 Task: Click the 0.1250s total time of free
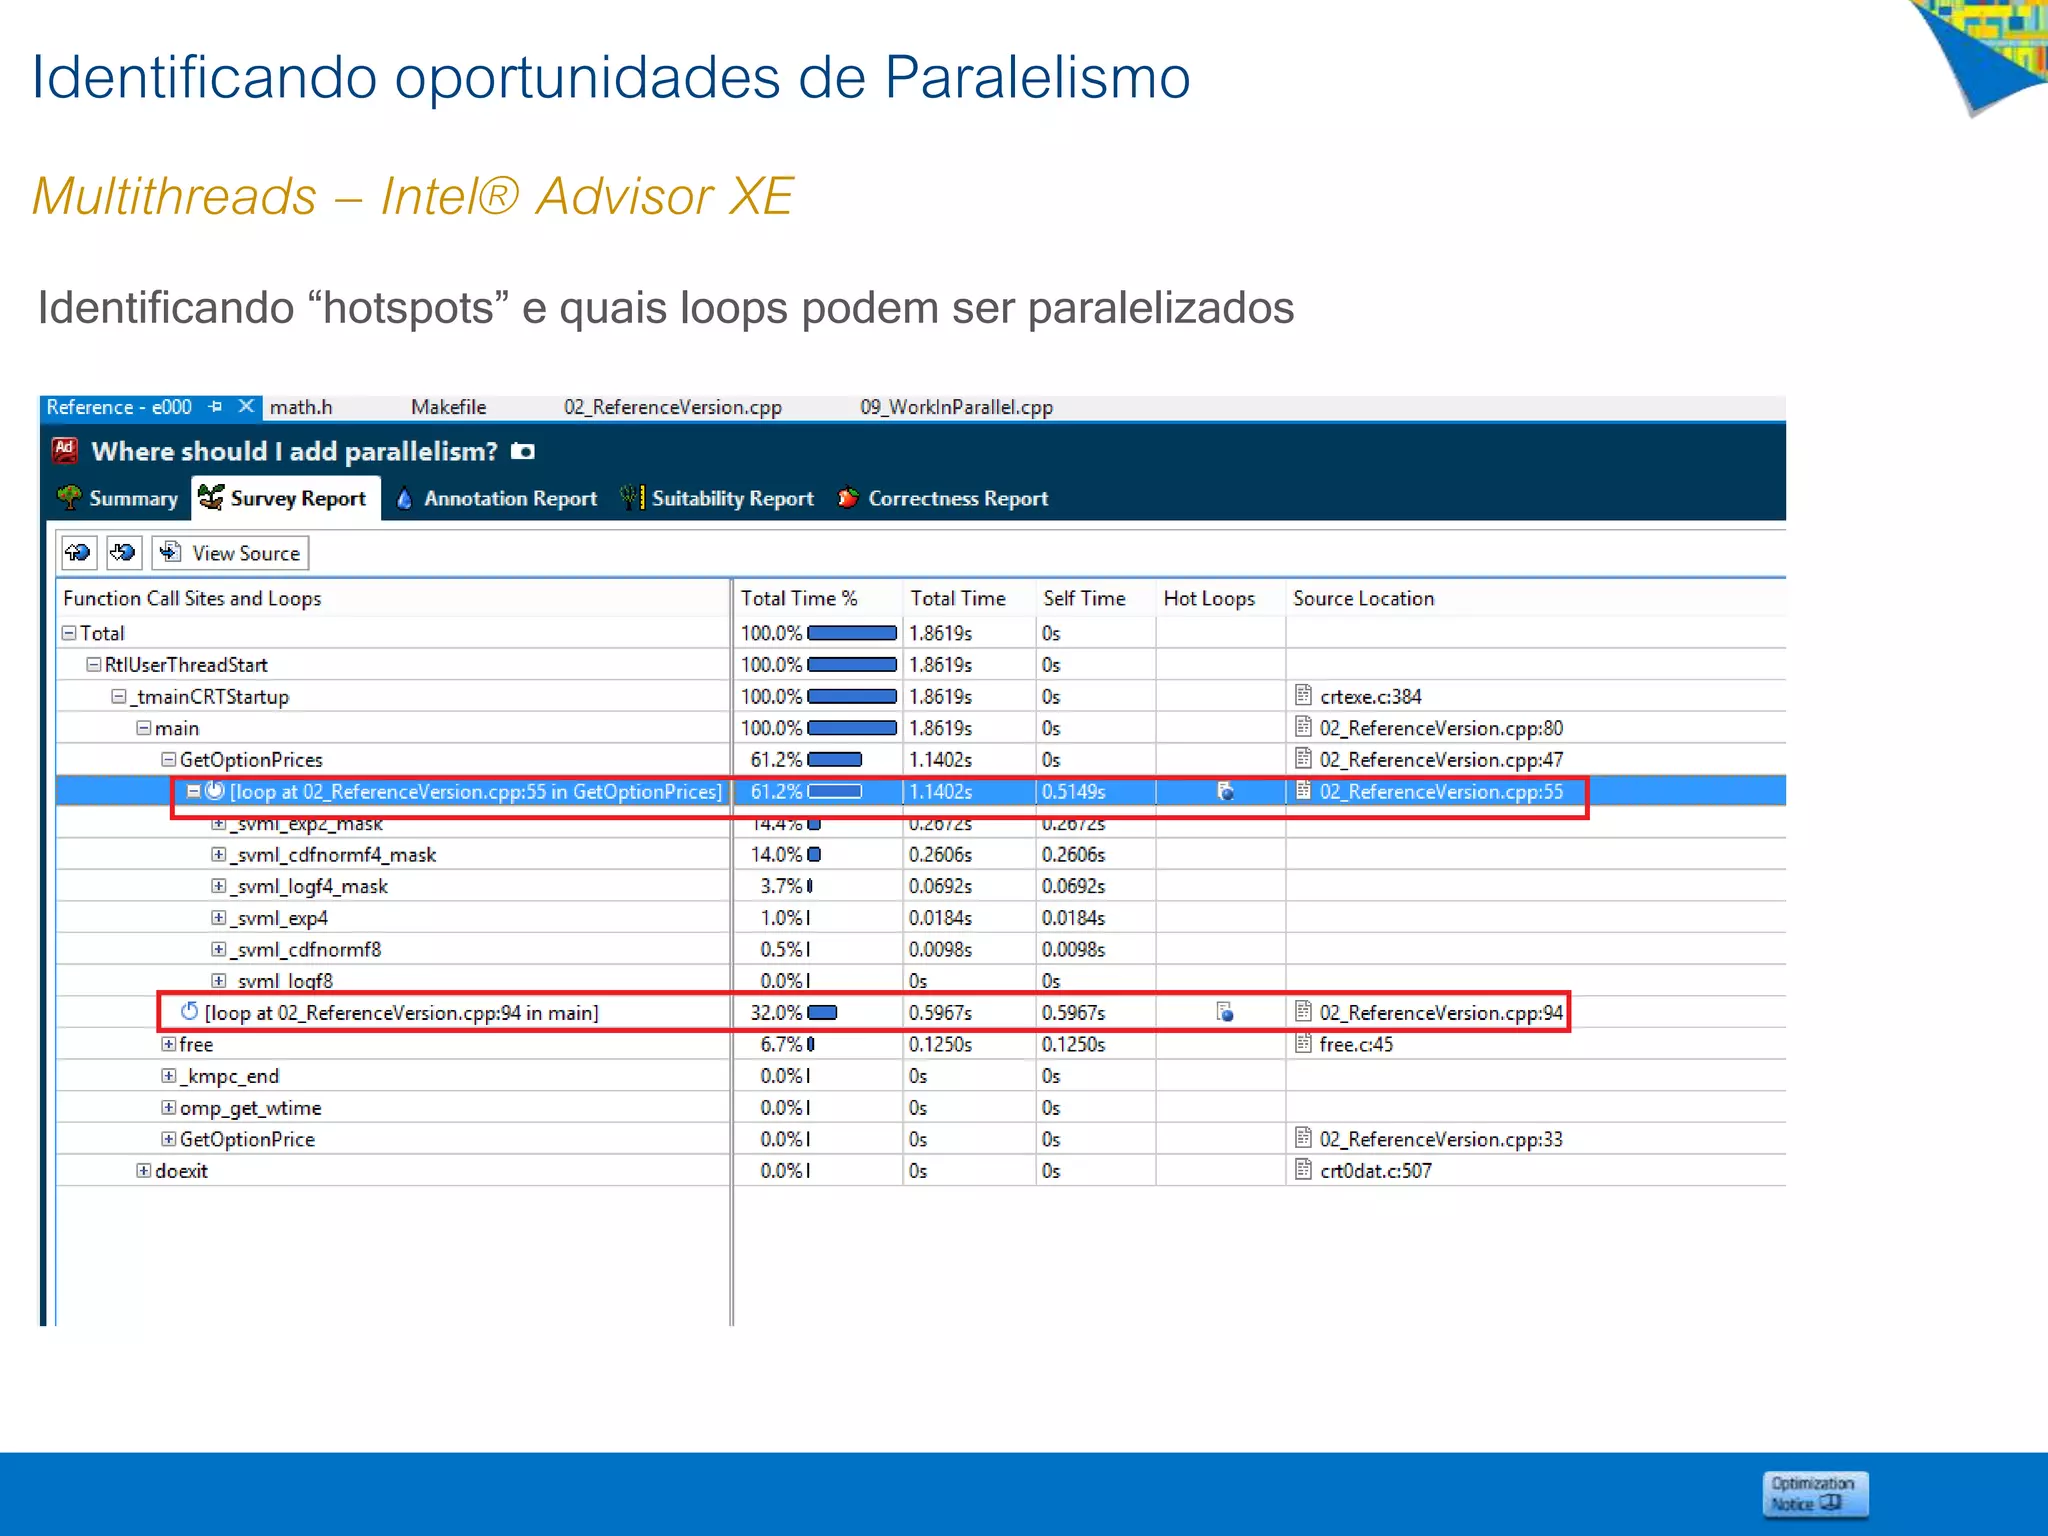click(969, 1044)
